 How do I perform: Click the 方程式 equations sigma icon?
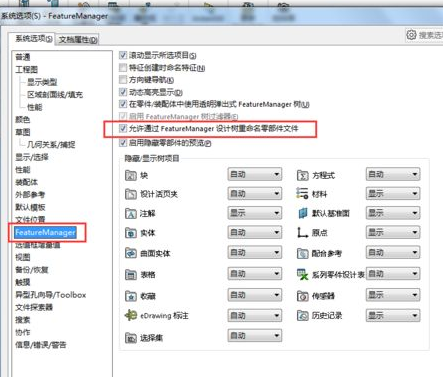[x=303, y=175]
